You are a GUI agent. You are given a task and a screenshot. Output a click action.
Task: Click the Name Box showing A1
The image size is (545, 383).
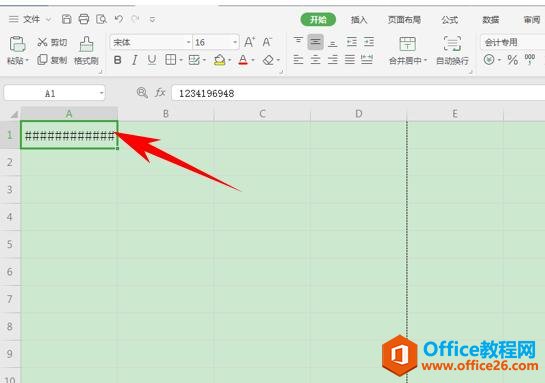pos(55,93)
